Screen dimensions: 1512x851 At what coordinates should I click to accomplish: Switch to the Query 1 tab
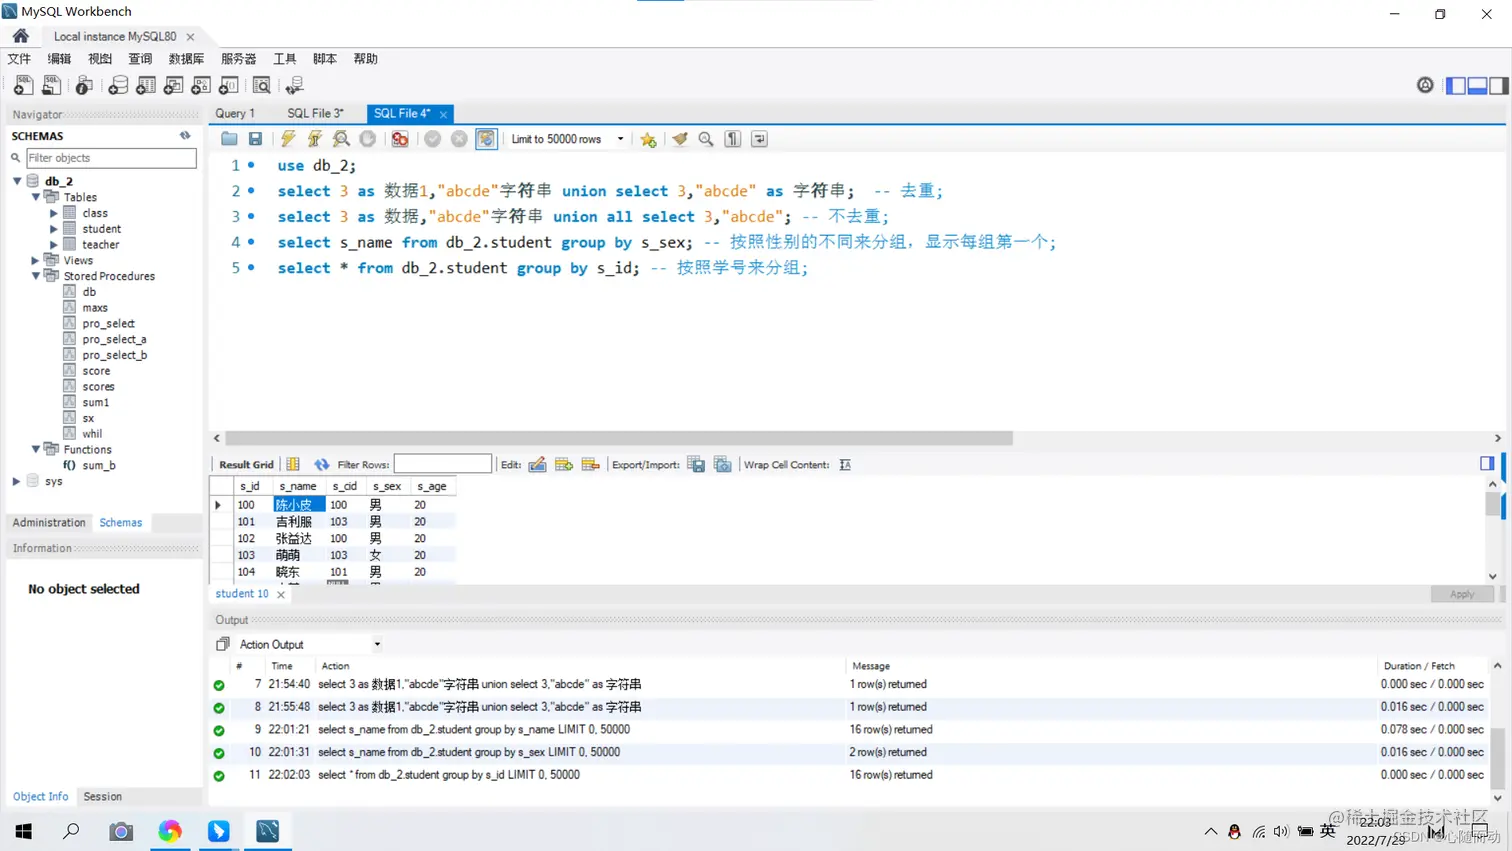click(x=235, y=114)
